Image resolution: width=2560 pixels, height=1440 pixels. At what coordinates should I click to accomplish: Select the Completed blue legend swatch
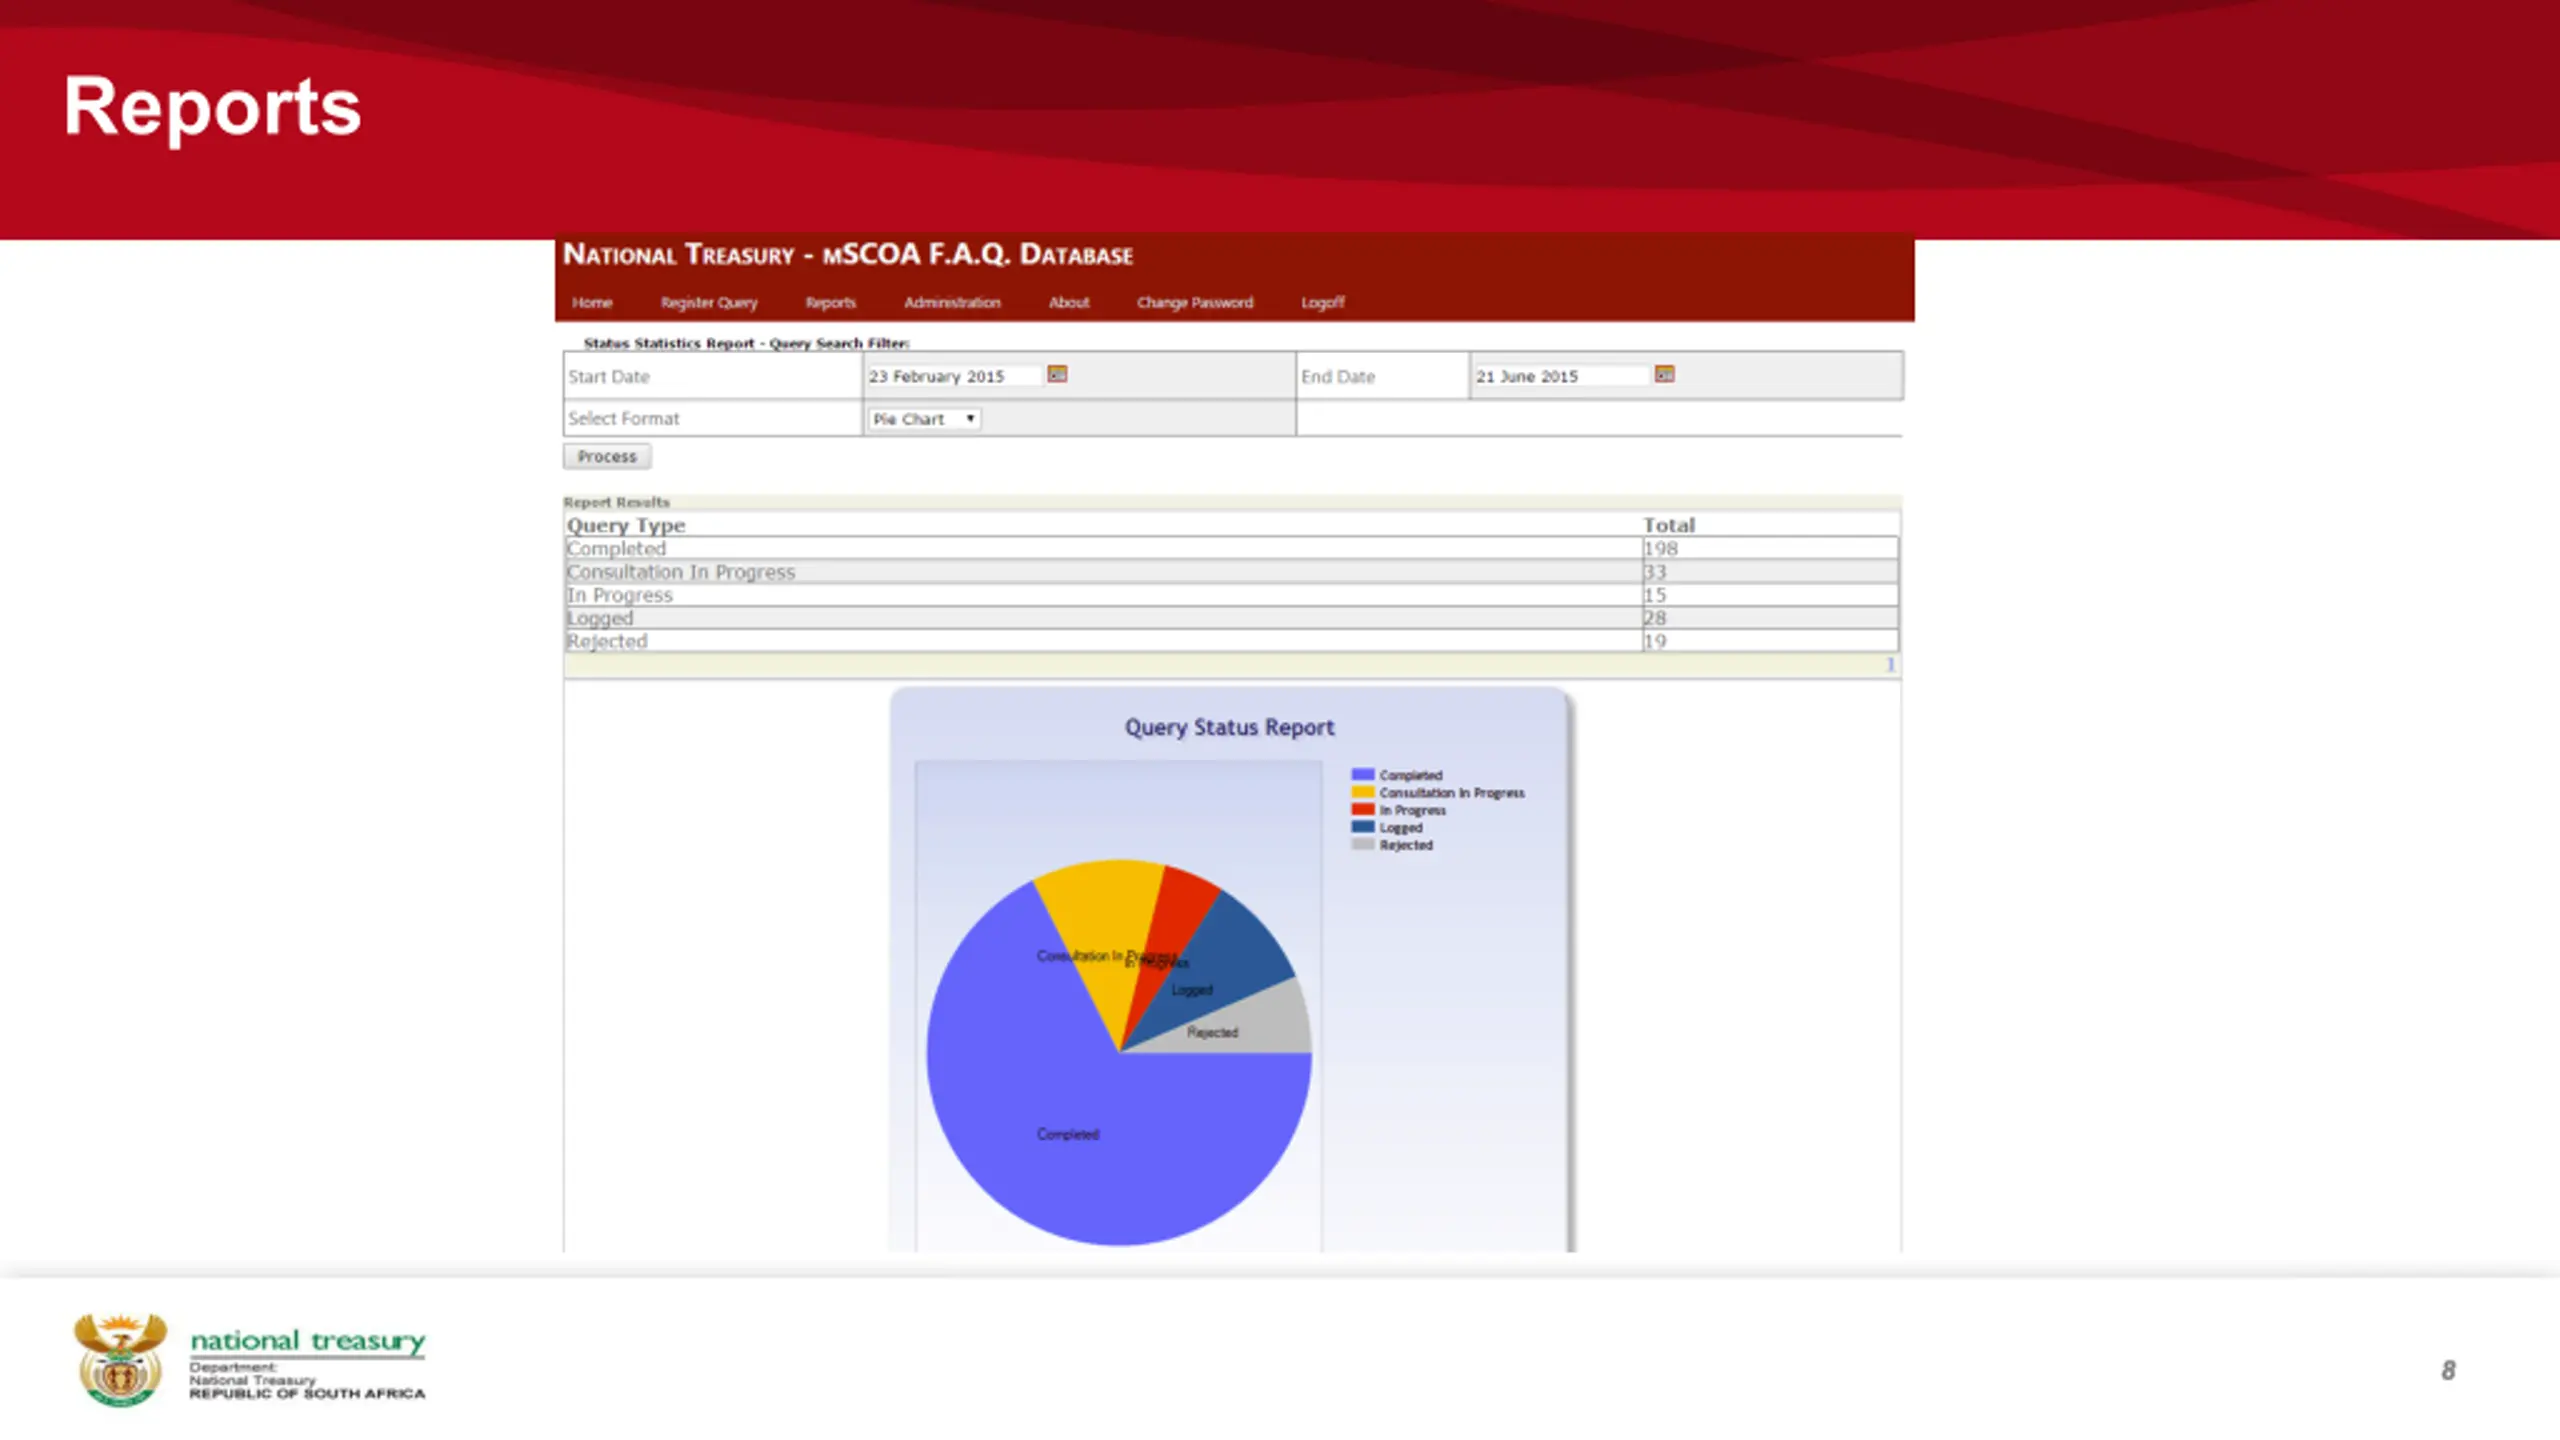tap(1362, 774)
